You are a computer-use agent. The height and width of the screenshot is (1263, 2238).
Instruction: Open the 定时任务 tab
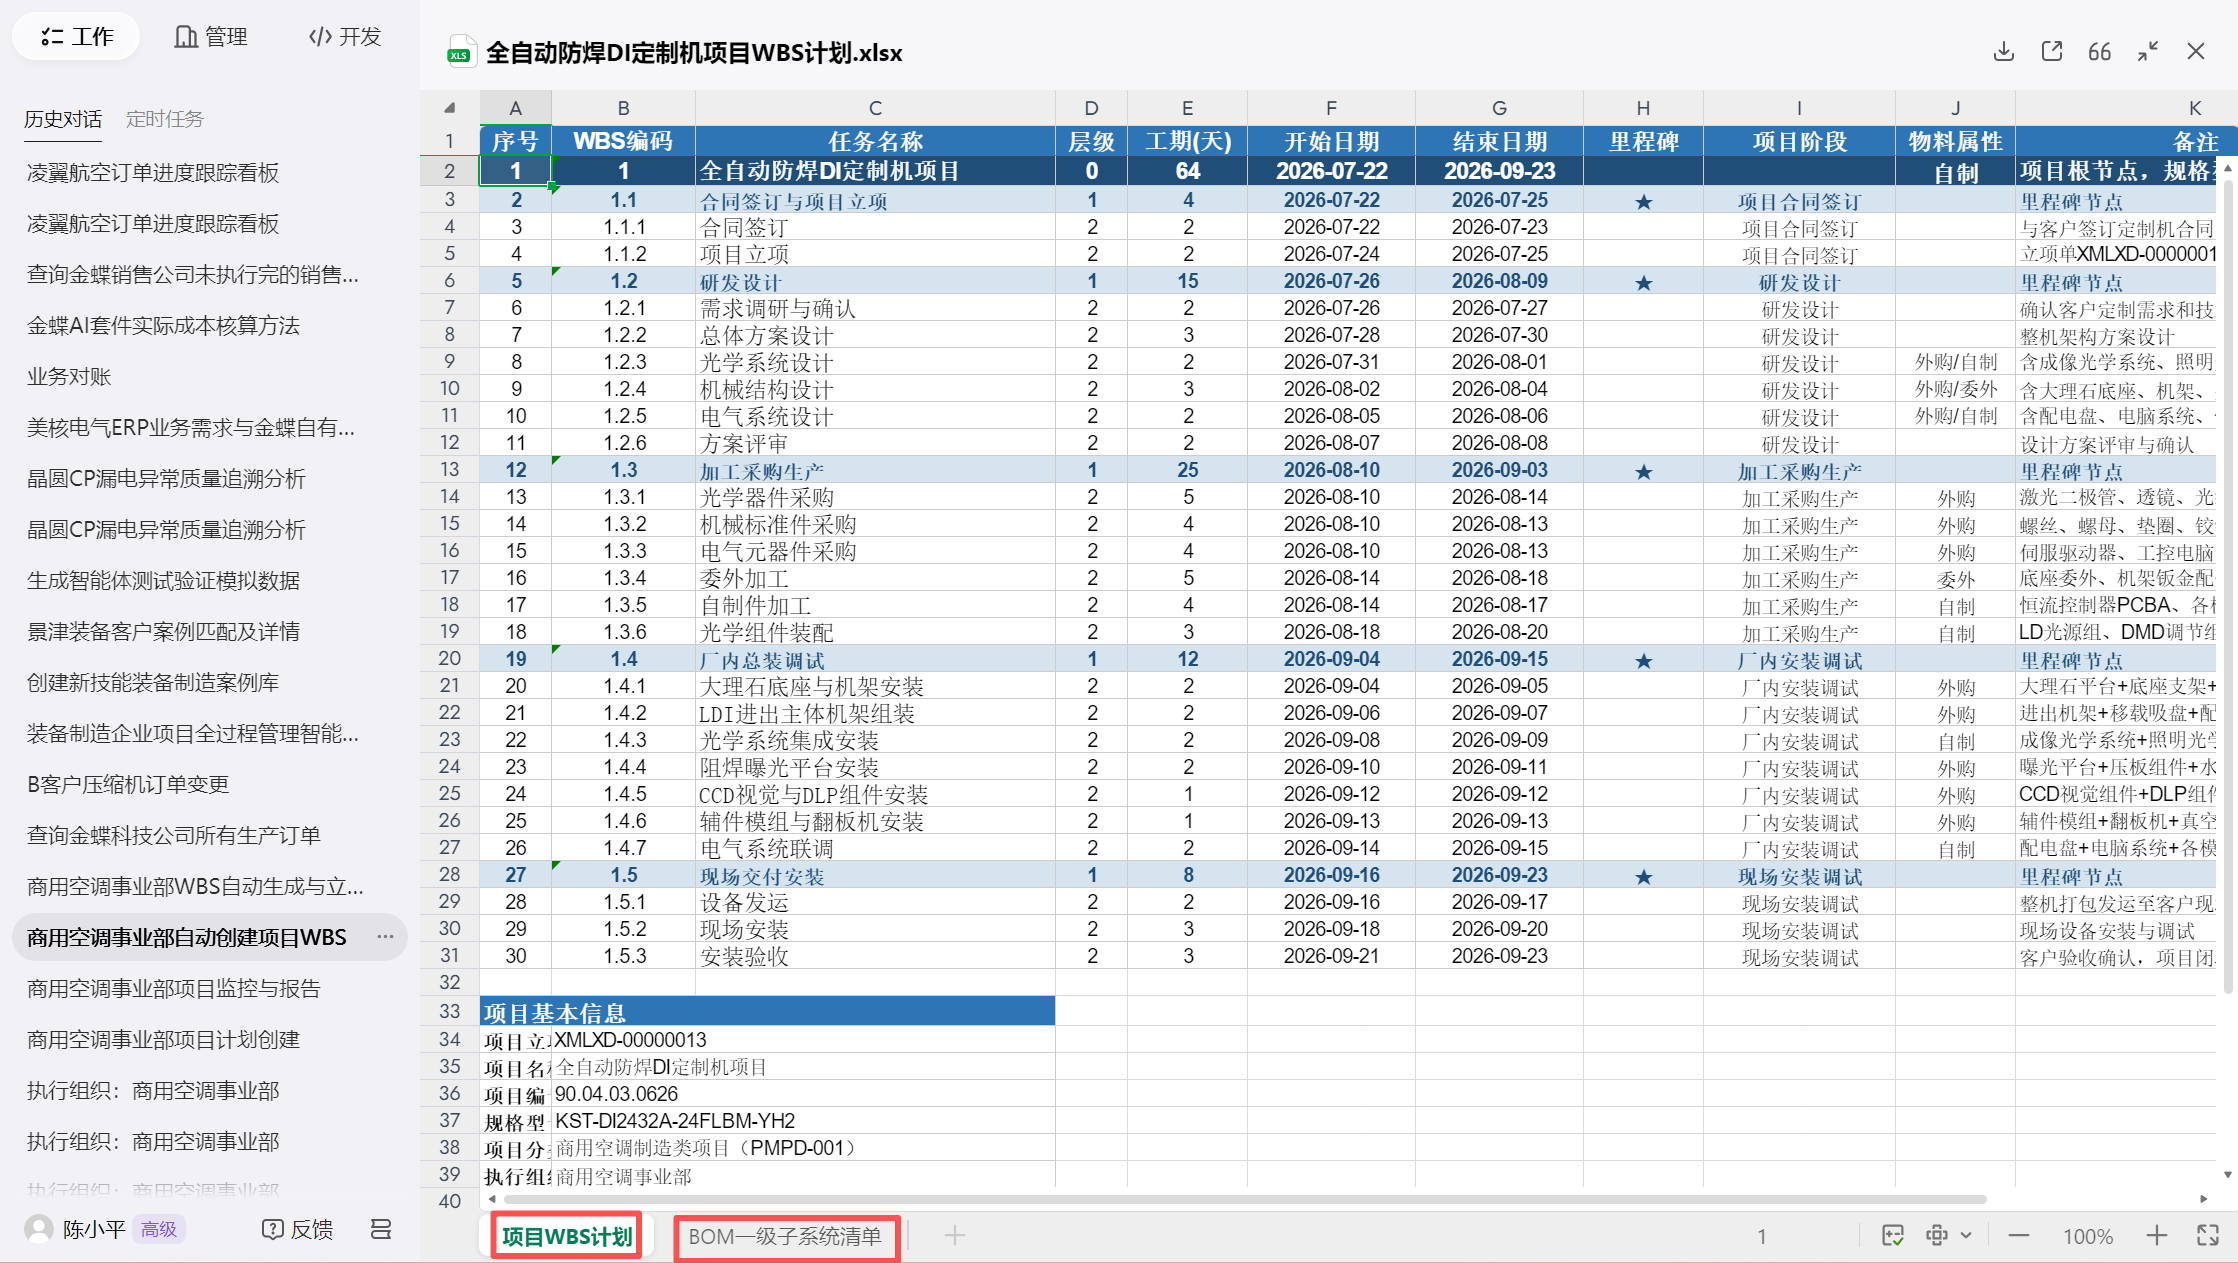165,119
